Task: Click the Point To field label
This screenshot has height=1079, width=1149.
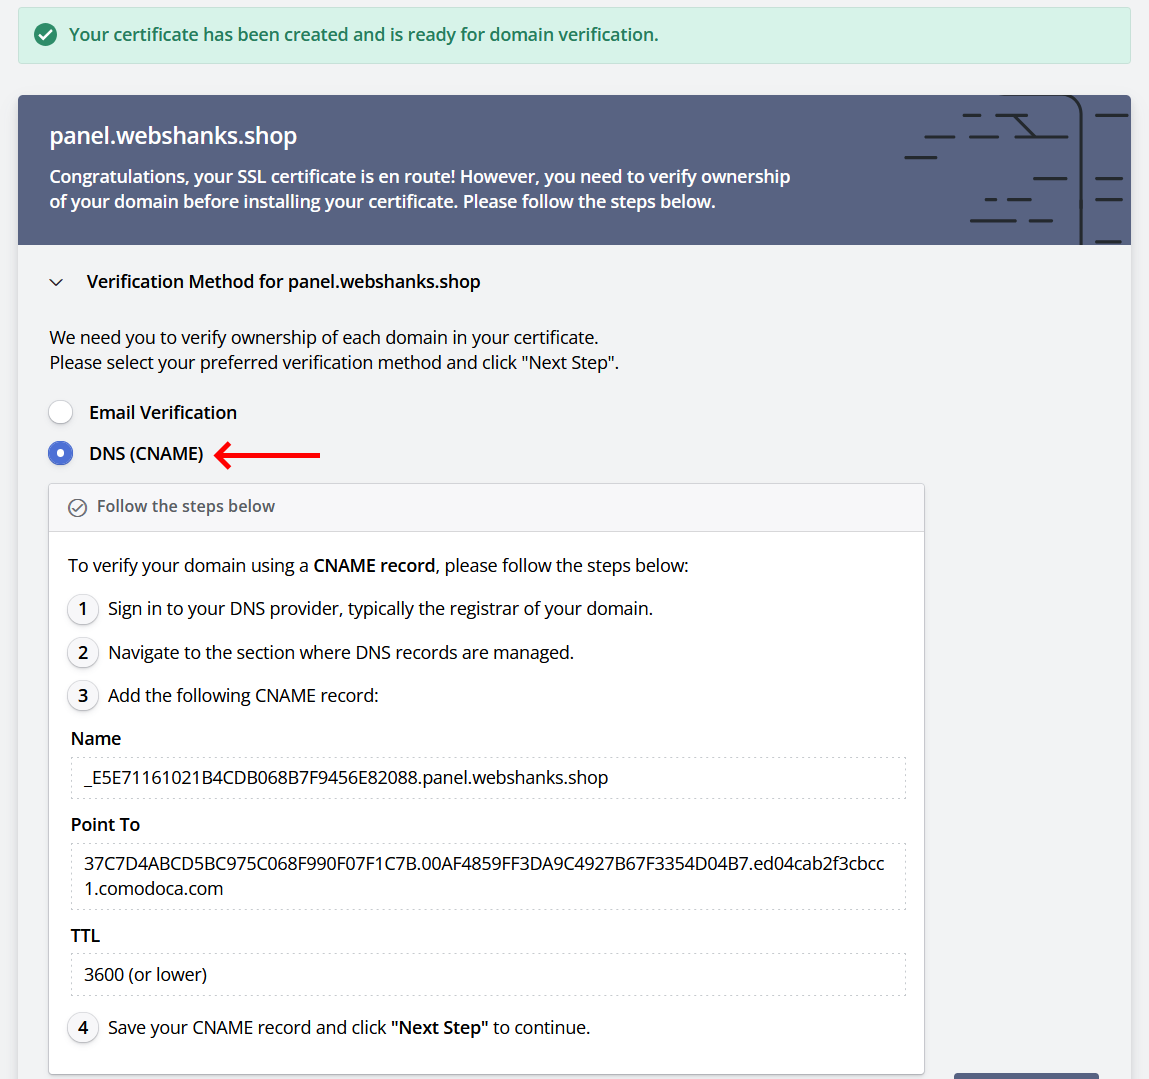Action: coord(106,825)
